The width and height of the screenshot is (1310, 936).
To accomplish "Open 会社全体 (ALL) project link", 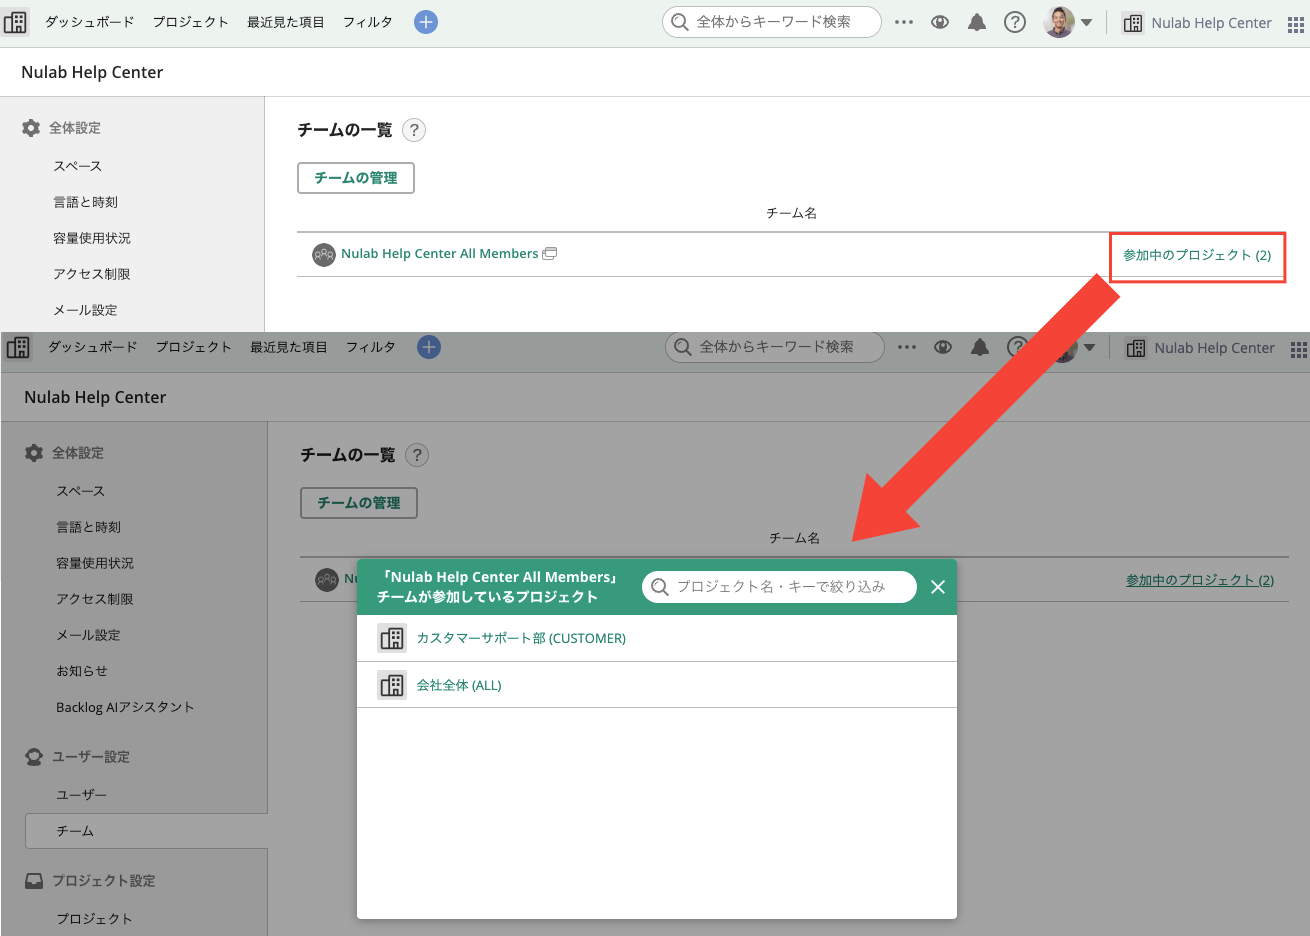I will click(x=459, y=685).
